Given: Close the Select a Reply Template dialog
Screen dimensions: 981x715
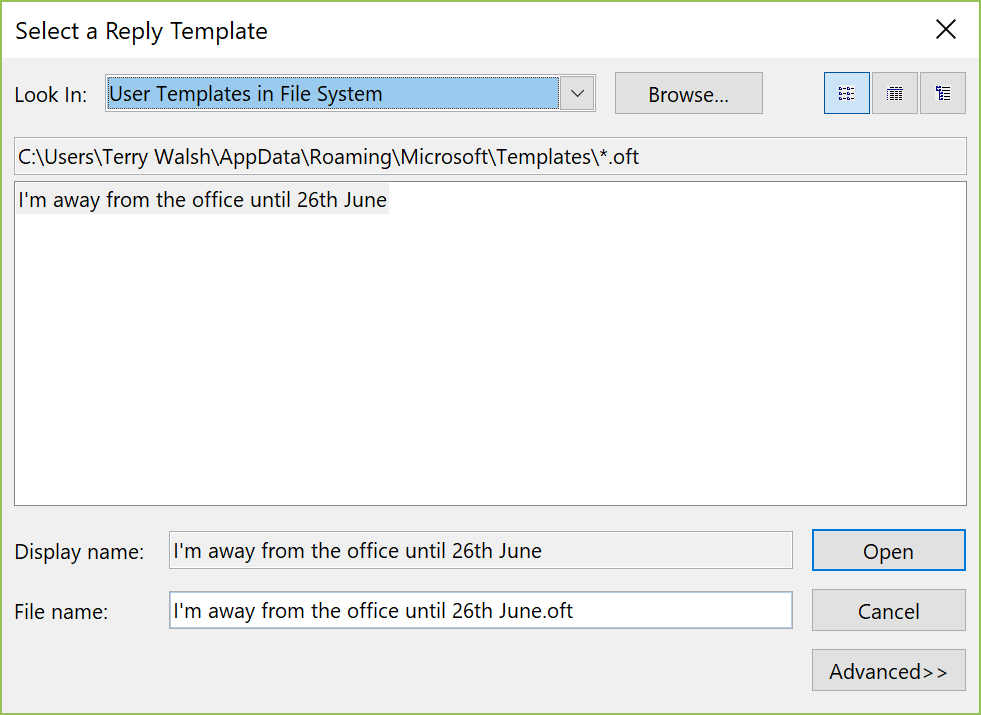Looking at the screenshot, I should click(x=945, y=29).
